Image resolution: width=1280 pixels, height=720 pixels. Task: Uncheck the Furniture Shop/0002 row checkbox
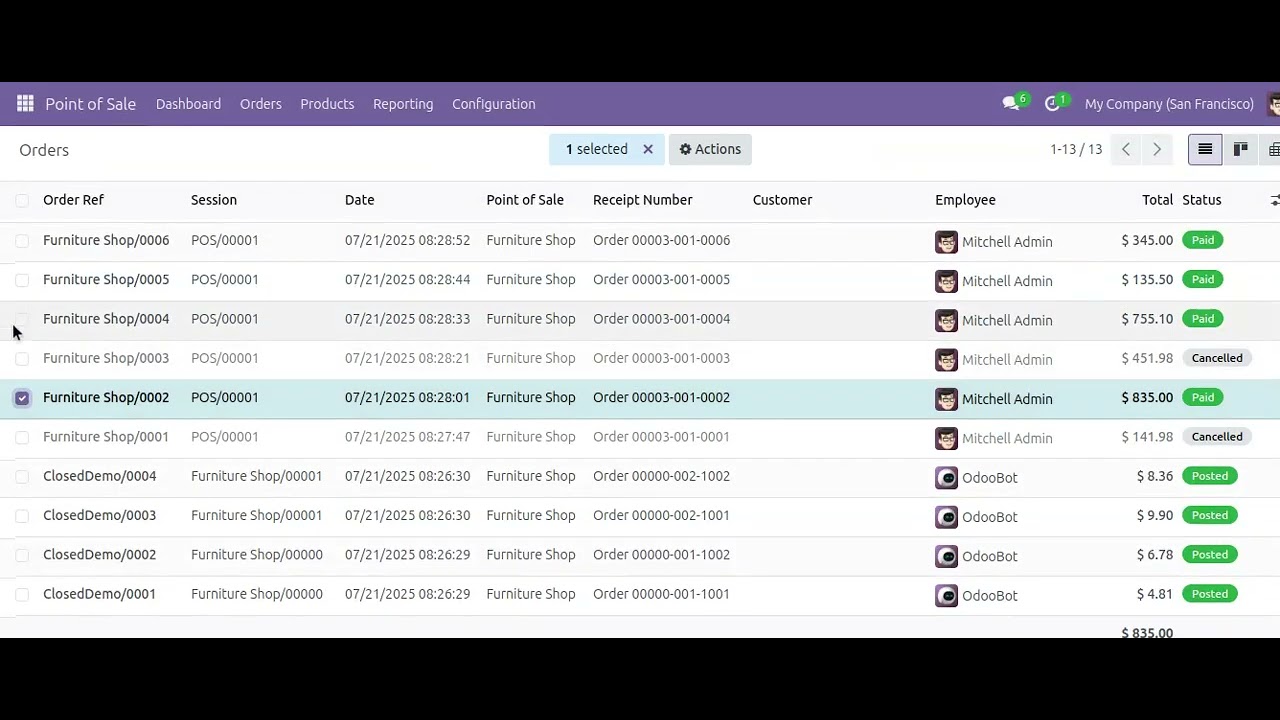(x=22, y=398)
